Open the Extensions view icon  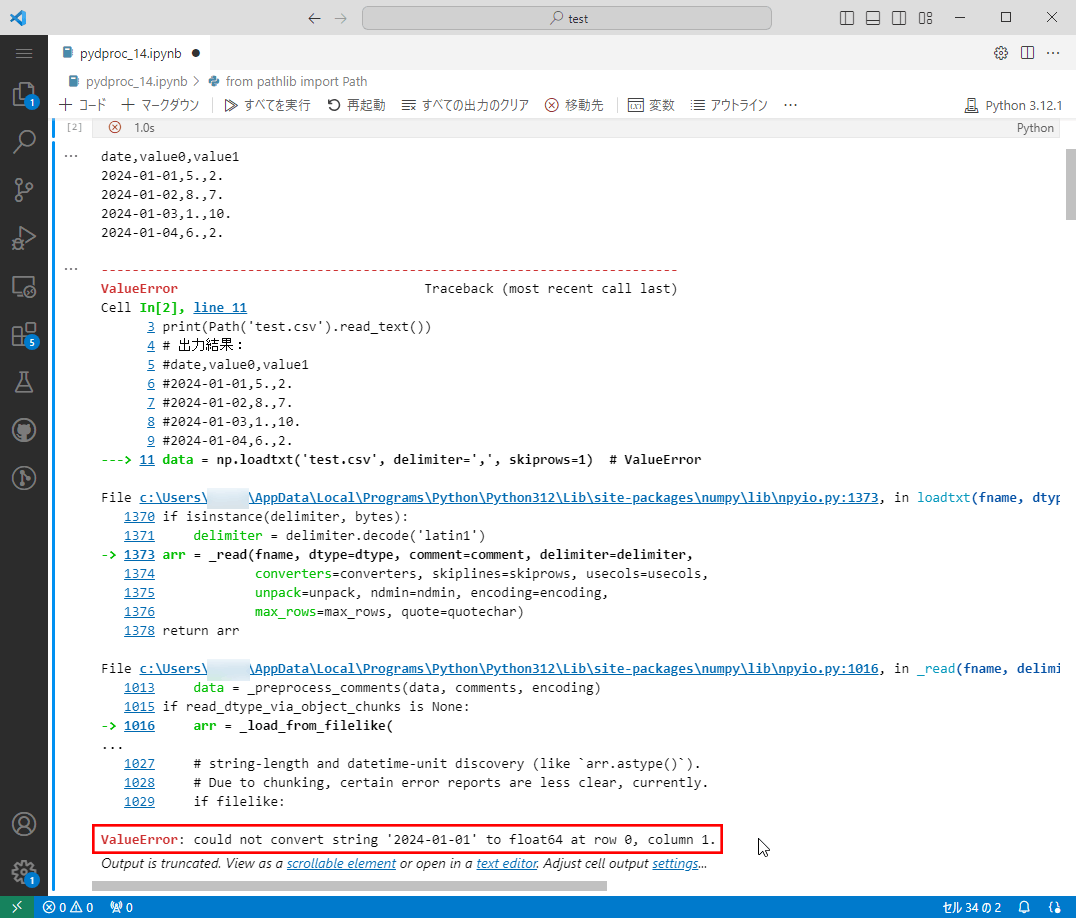pos(24,335)
